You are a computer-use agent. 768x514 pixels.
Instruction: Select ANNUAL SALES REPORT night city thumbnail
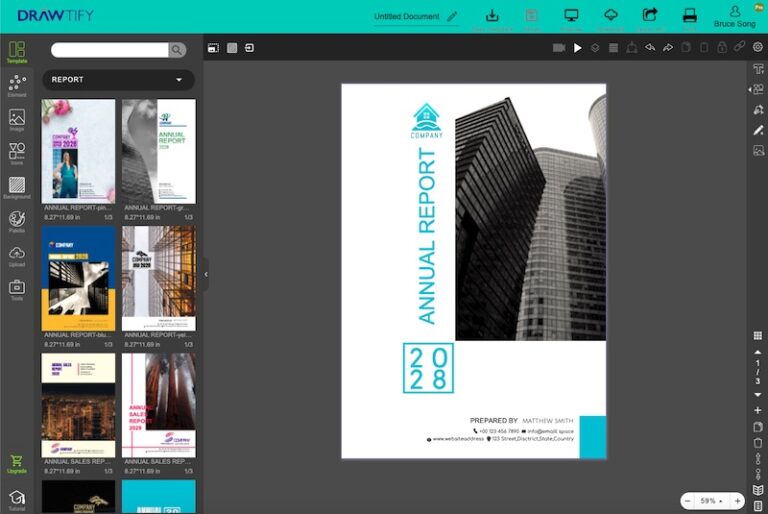(78, 405)
